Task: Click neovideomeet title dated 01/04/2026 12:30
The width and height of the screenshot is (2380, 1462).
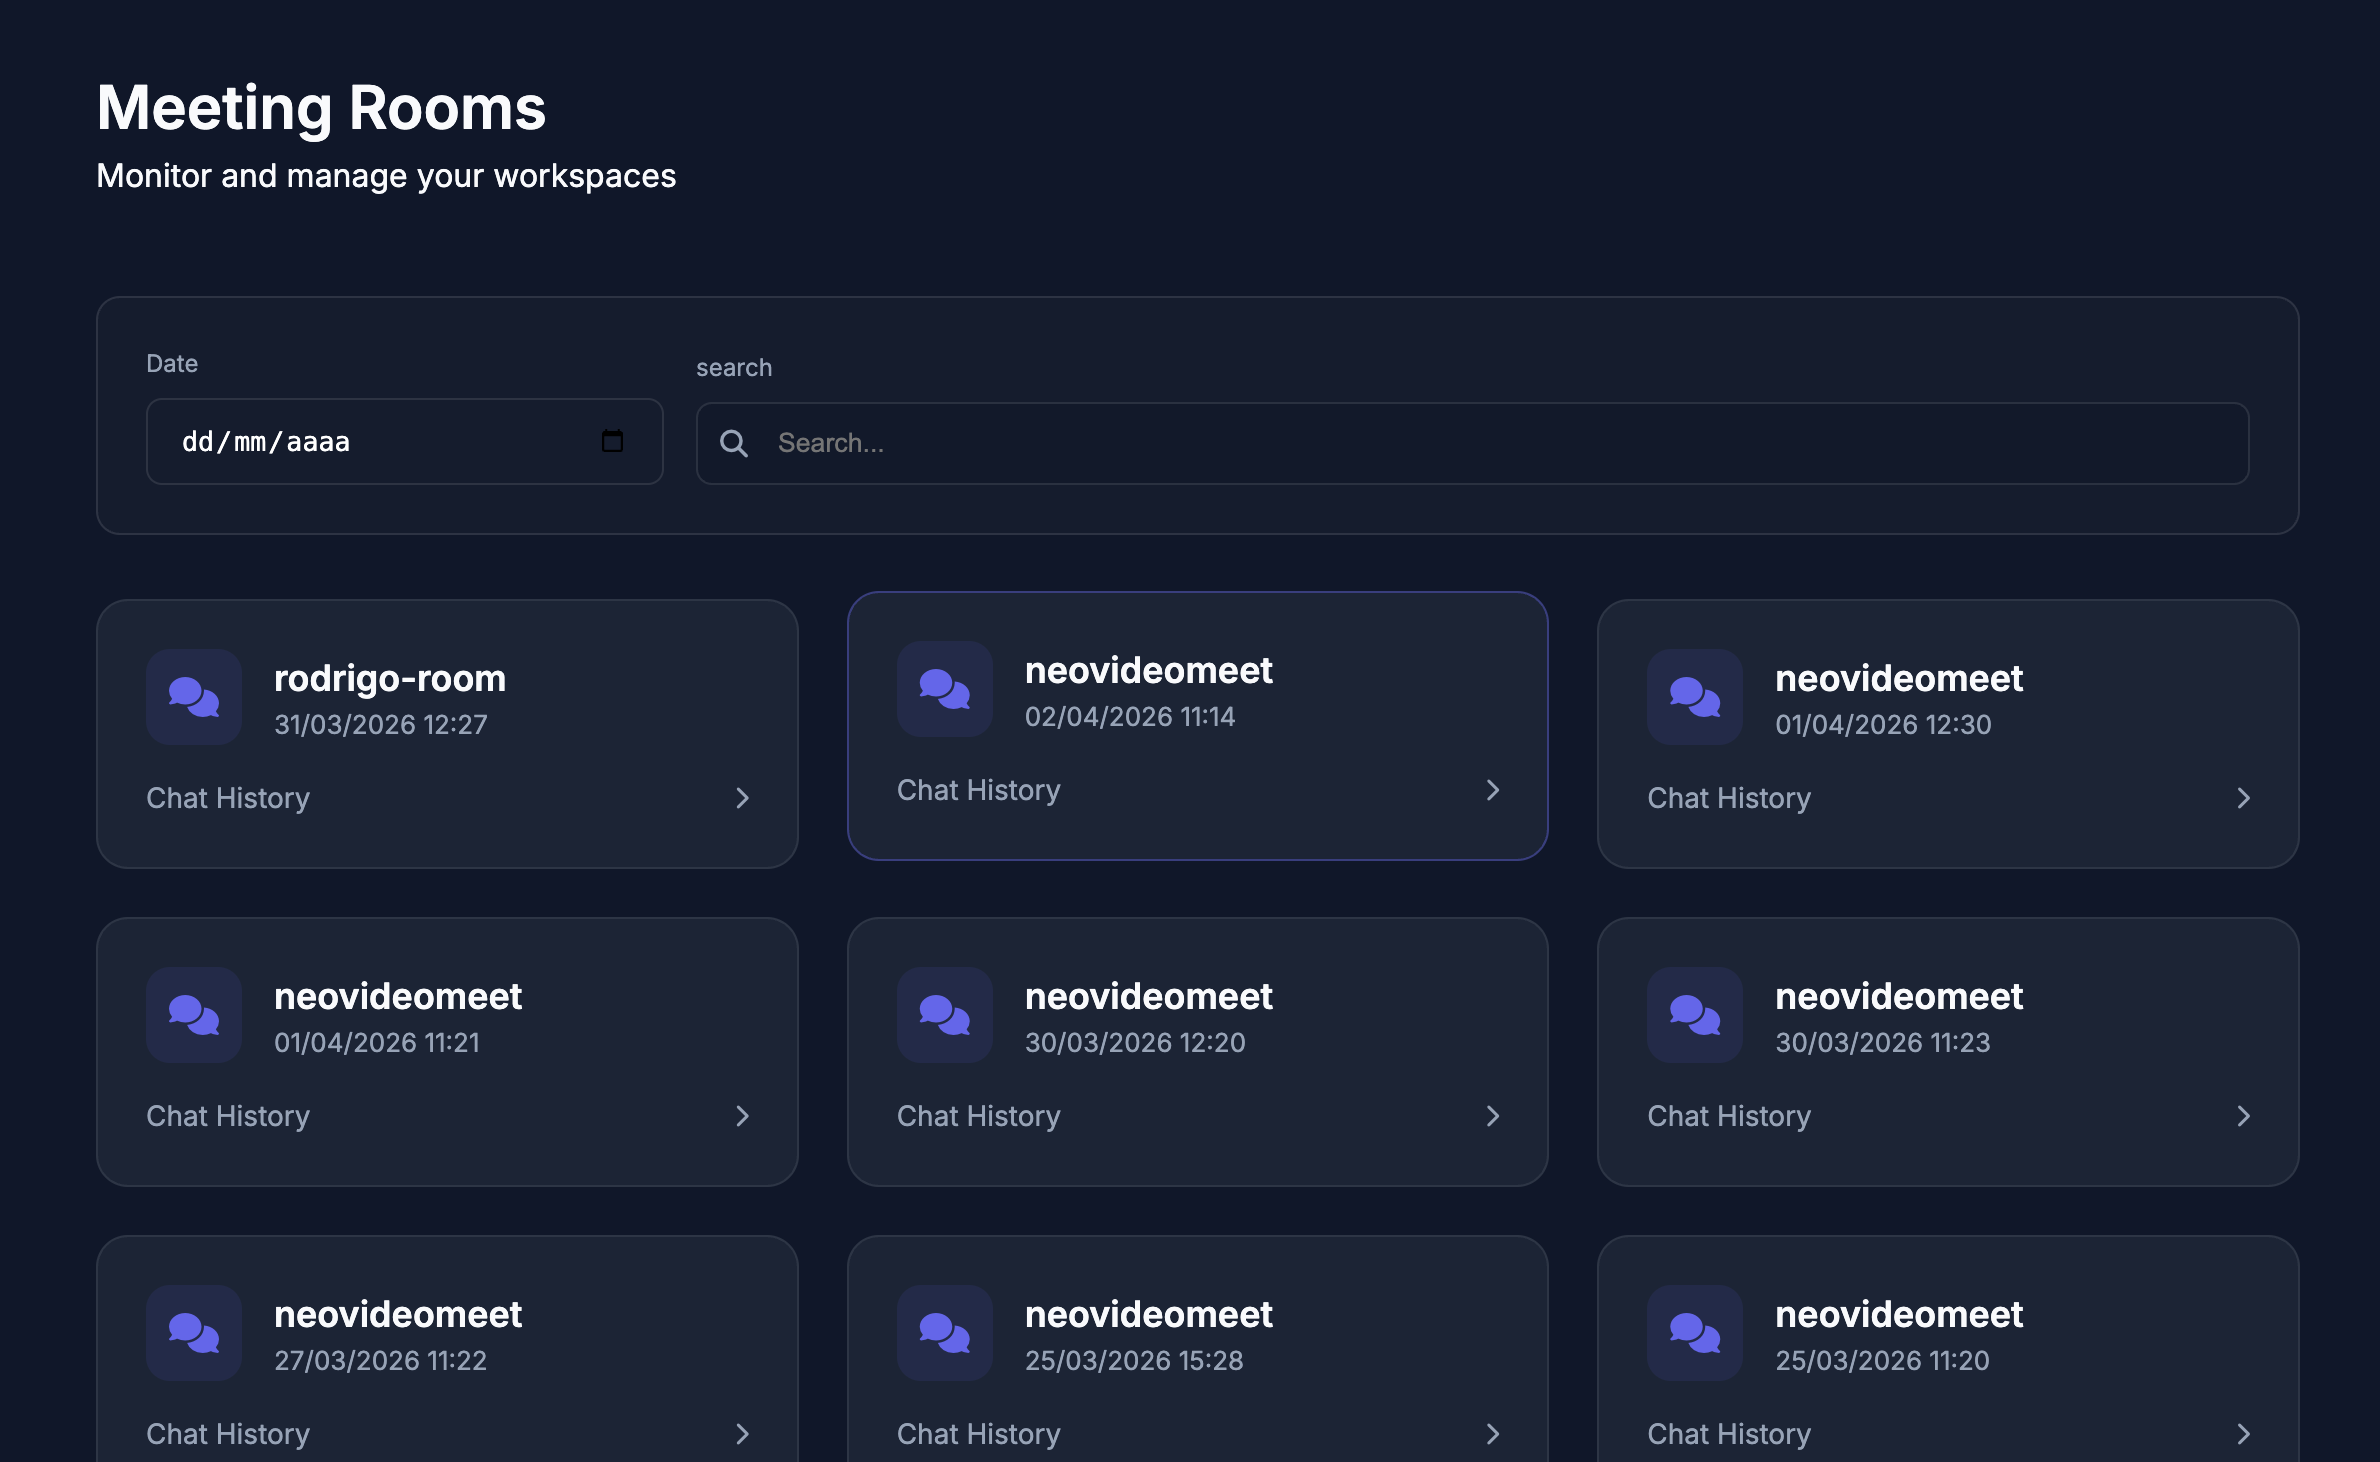Action: coord(1899,678)
